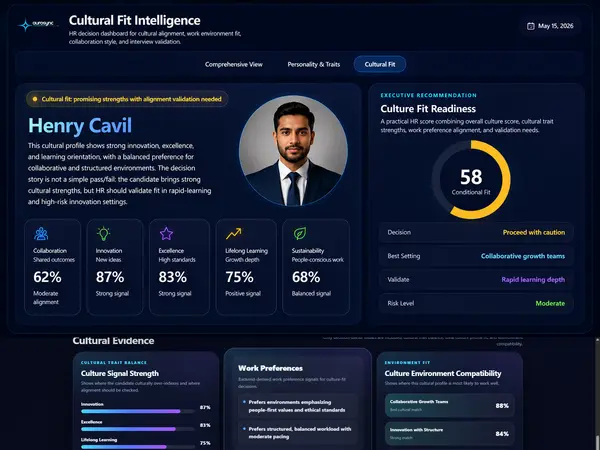Switch to the Personality & Traits tab

coord(314,64)
